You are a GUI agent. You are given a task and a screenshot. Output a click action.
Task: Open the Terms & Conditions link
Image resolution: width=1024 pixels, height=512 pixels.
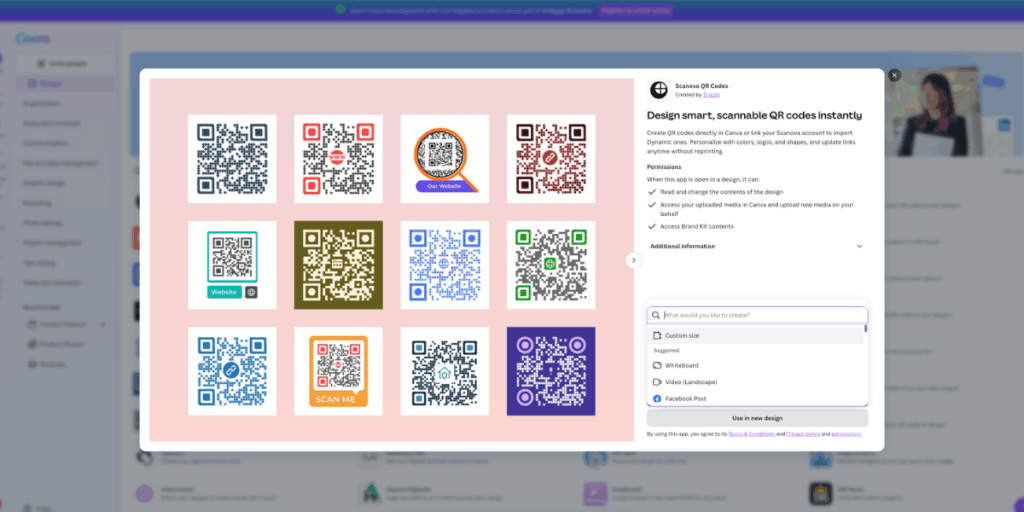click(x=751, y=434)
